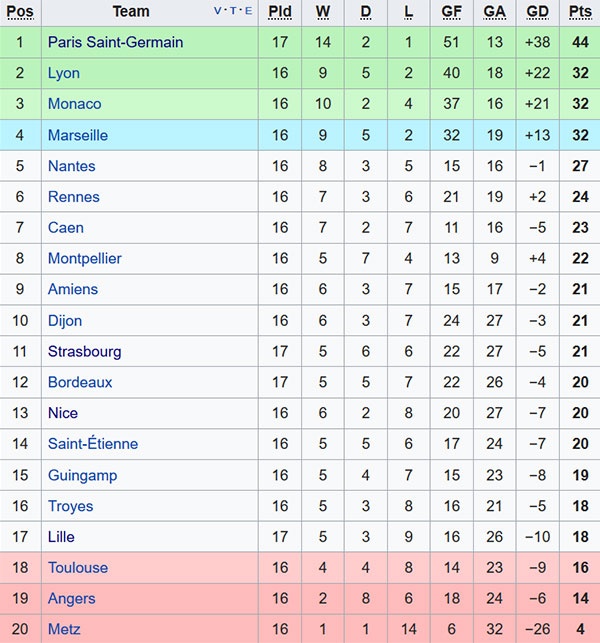Click the E (edit) template link

(x=248, y=12)
